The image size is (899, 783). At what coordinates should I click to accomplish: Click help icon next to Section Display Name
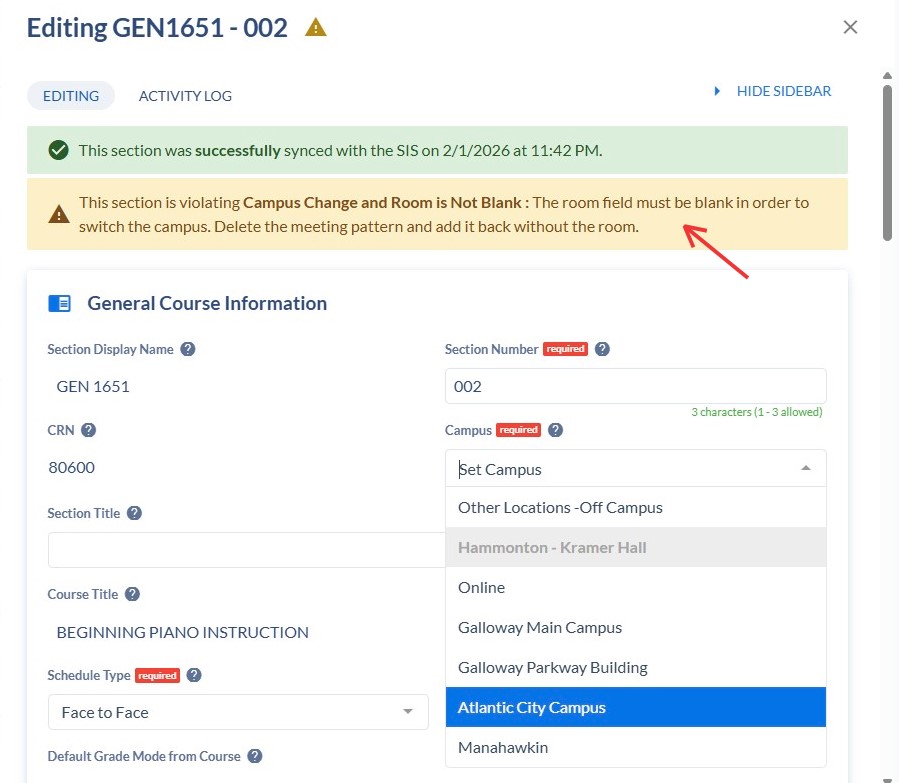[x=187, y=350]
